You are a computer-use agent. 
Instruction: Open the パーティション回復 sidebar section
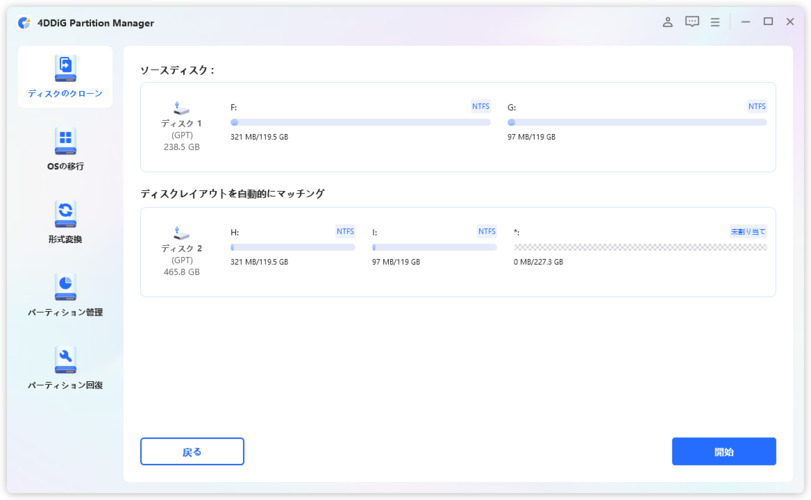point(65,368)
